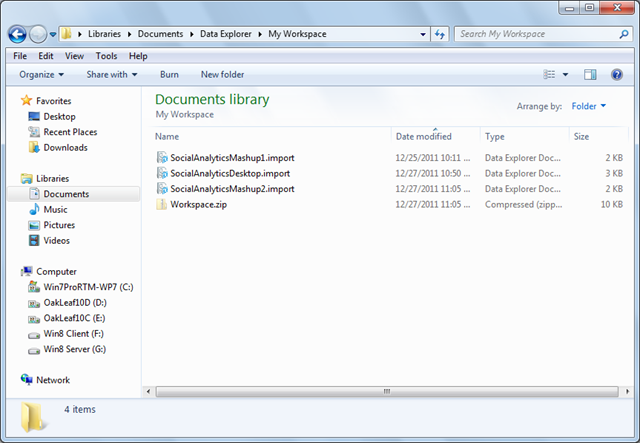Click the Favorites star icon
640x443 pixels.
click(x=27, y=100)
